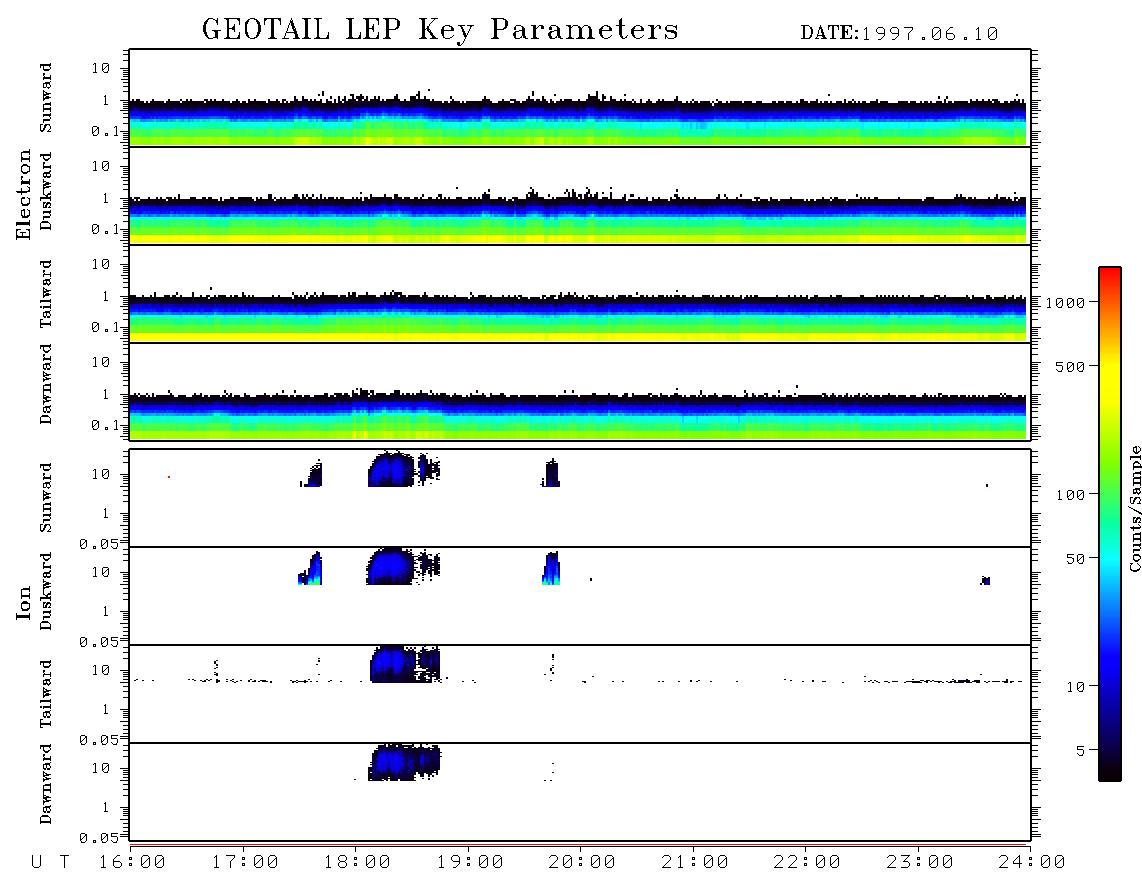Click the "16:00" time axis tick label

132,862
